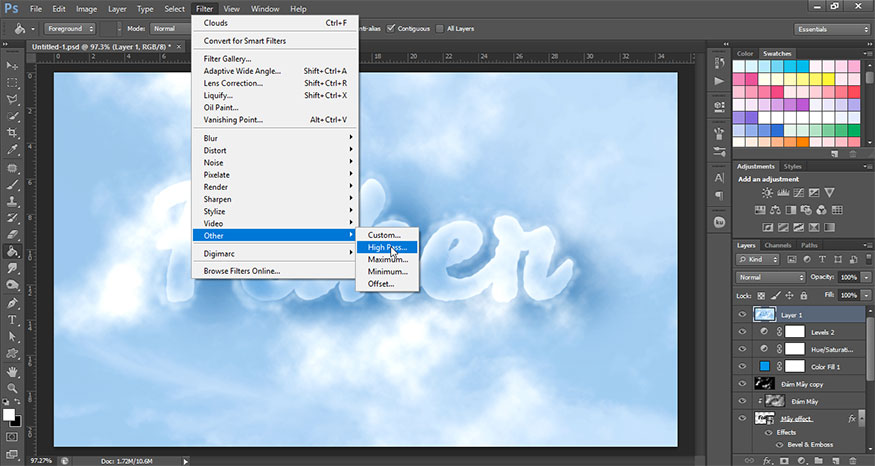This screenshot has width=875, height=466.
Task: Open the Layers panel options menu
Action: pos(867,245)
